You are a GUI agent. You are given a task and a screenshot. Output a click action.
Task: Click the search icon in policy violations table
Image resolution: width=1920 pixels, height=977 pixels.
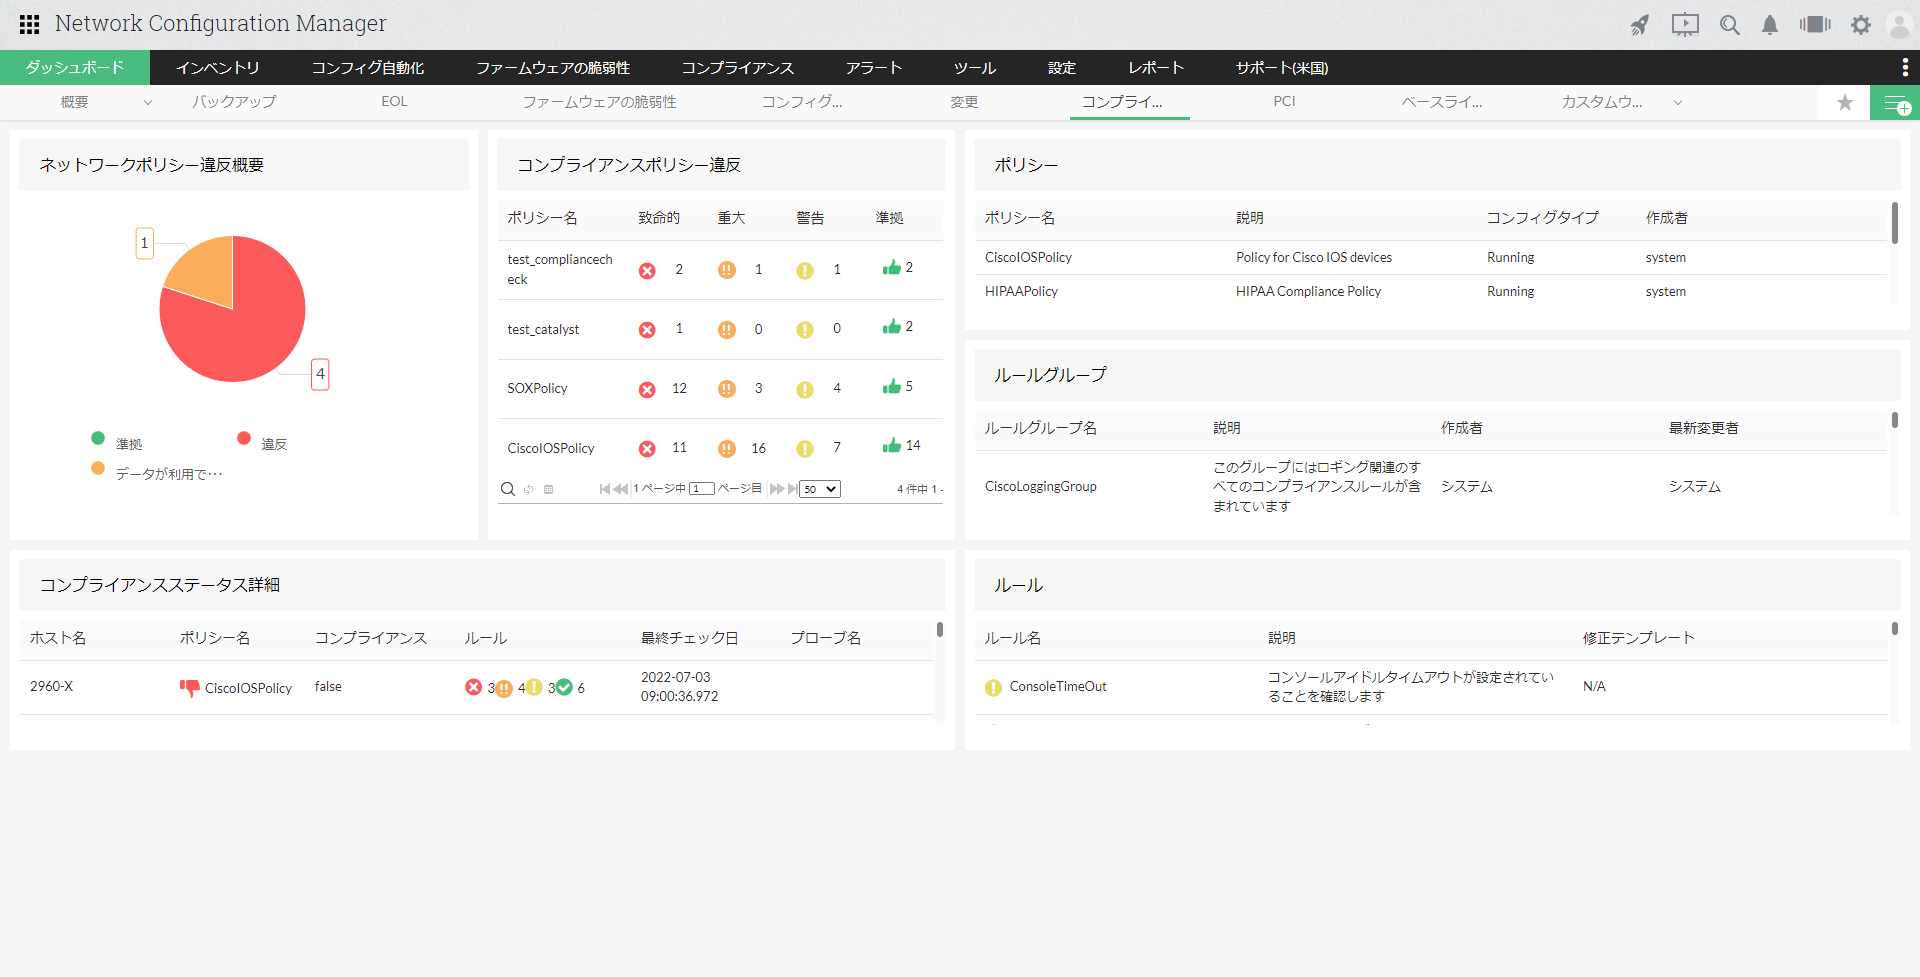508,489
